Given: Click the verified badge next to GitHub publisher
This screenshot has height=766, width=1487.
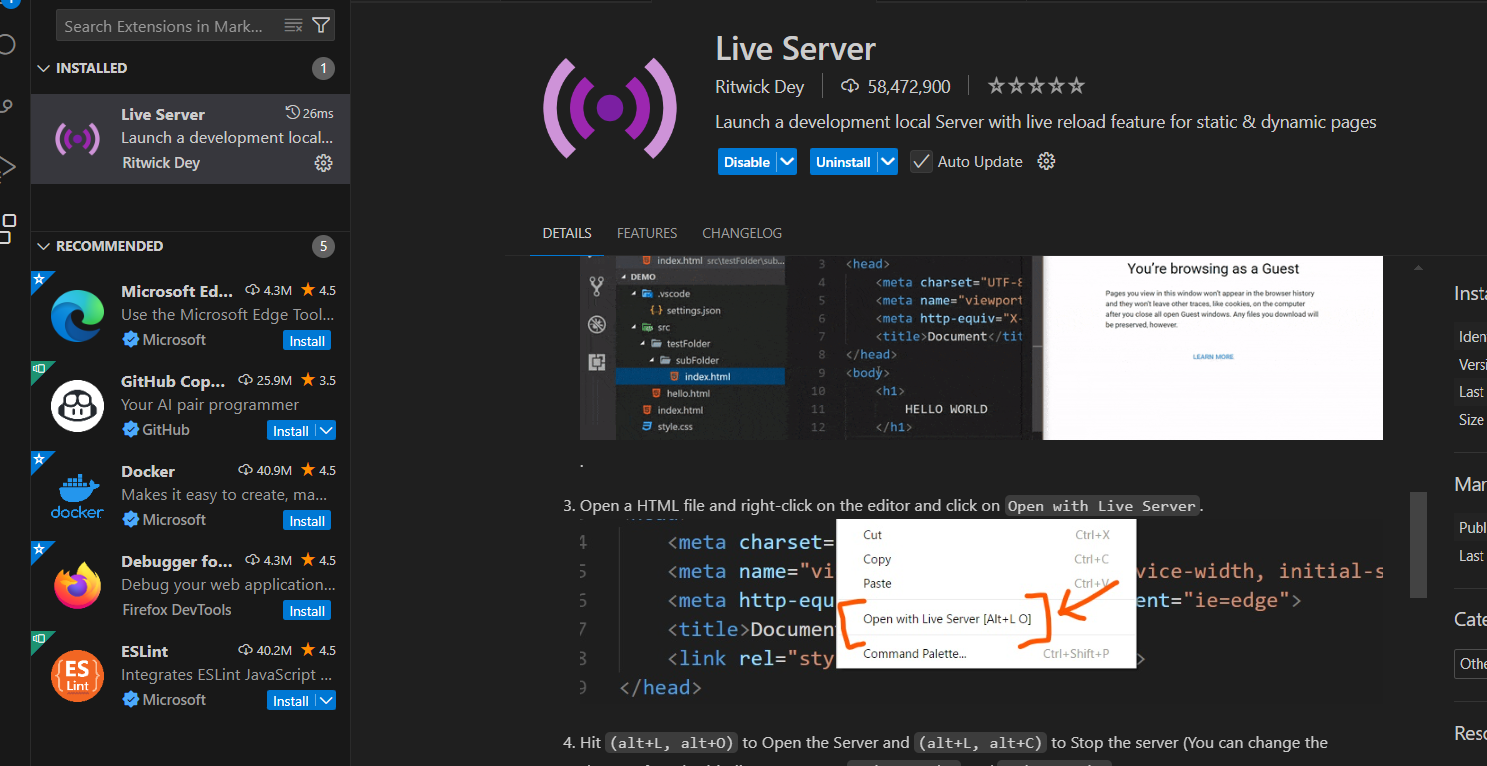Looking at the screenshot, I should pos(130,430).
